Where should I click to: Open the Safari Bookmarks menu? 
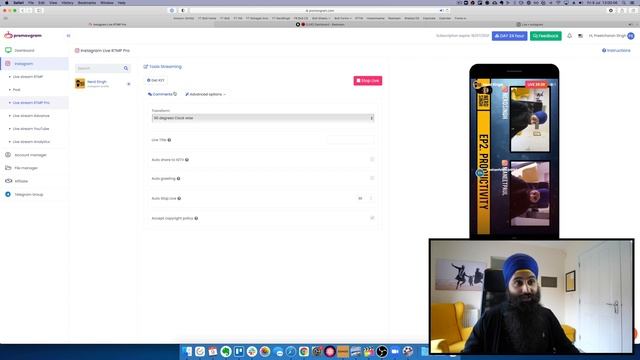[x=87, y=2]
